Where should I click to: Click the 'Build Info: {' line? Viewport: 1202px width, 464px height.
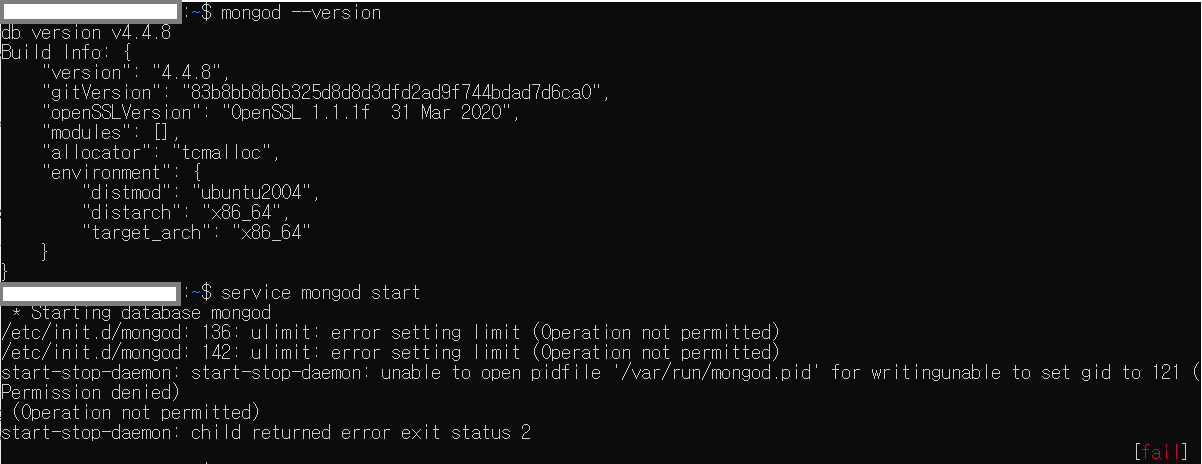66,53
